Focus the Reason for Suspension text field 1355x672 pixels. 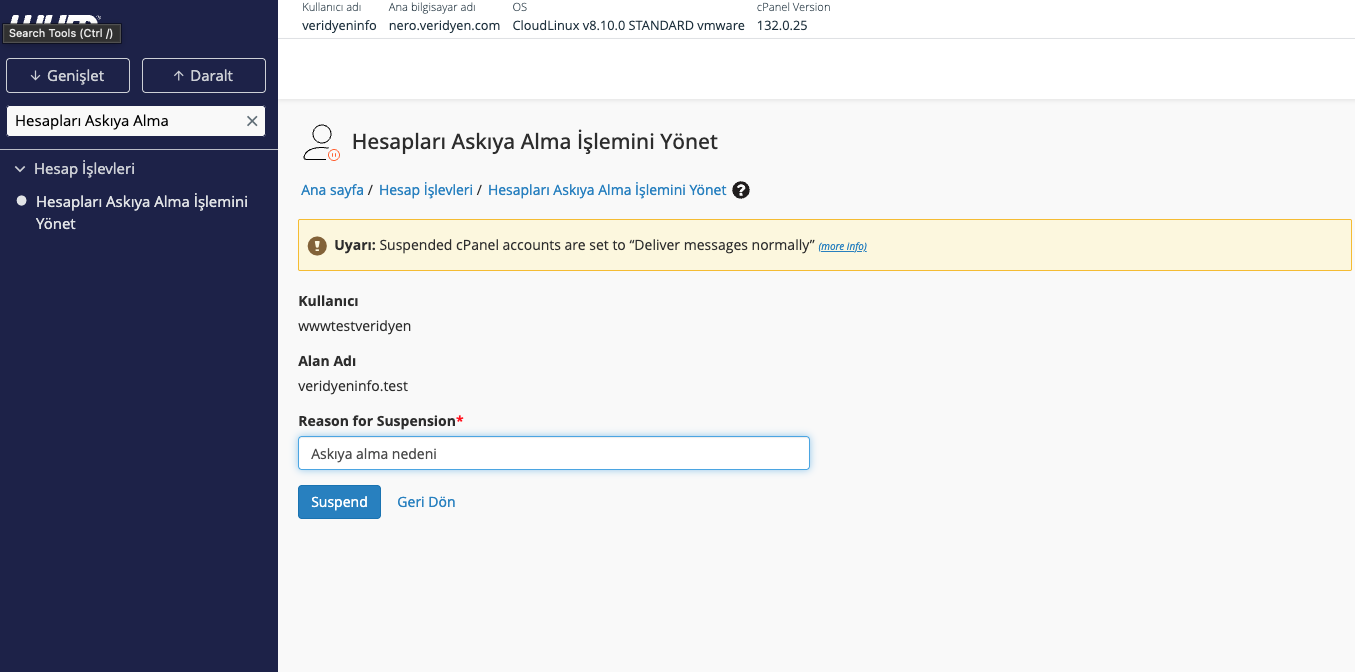[553, 453]
